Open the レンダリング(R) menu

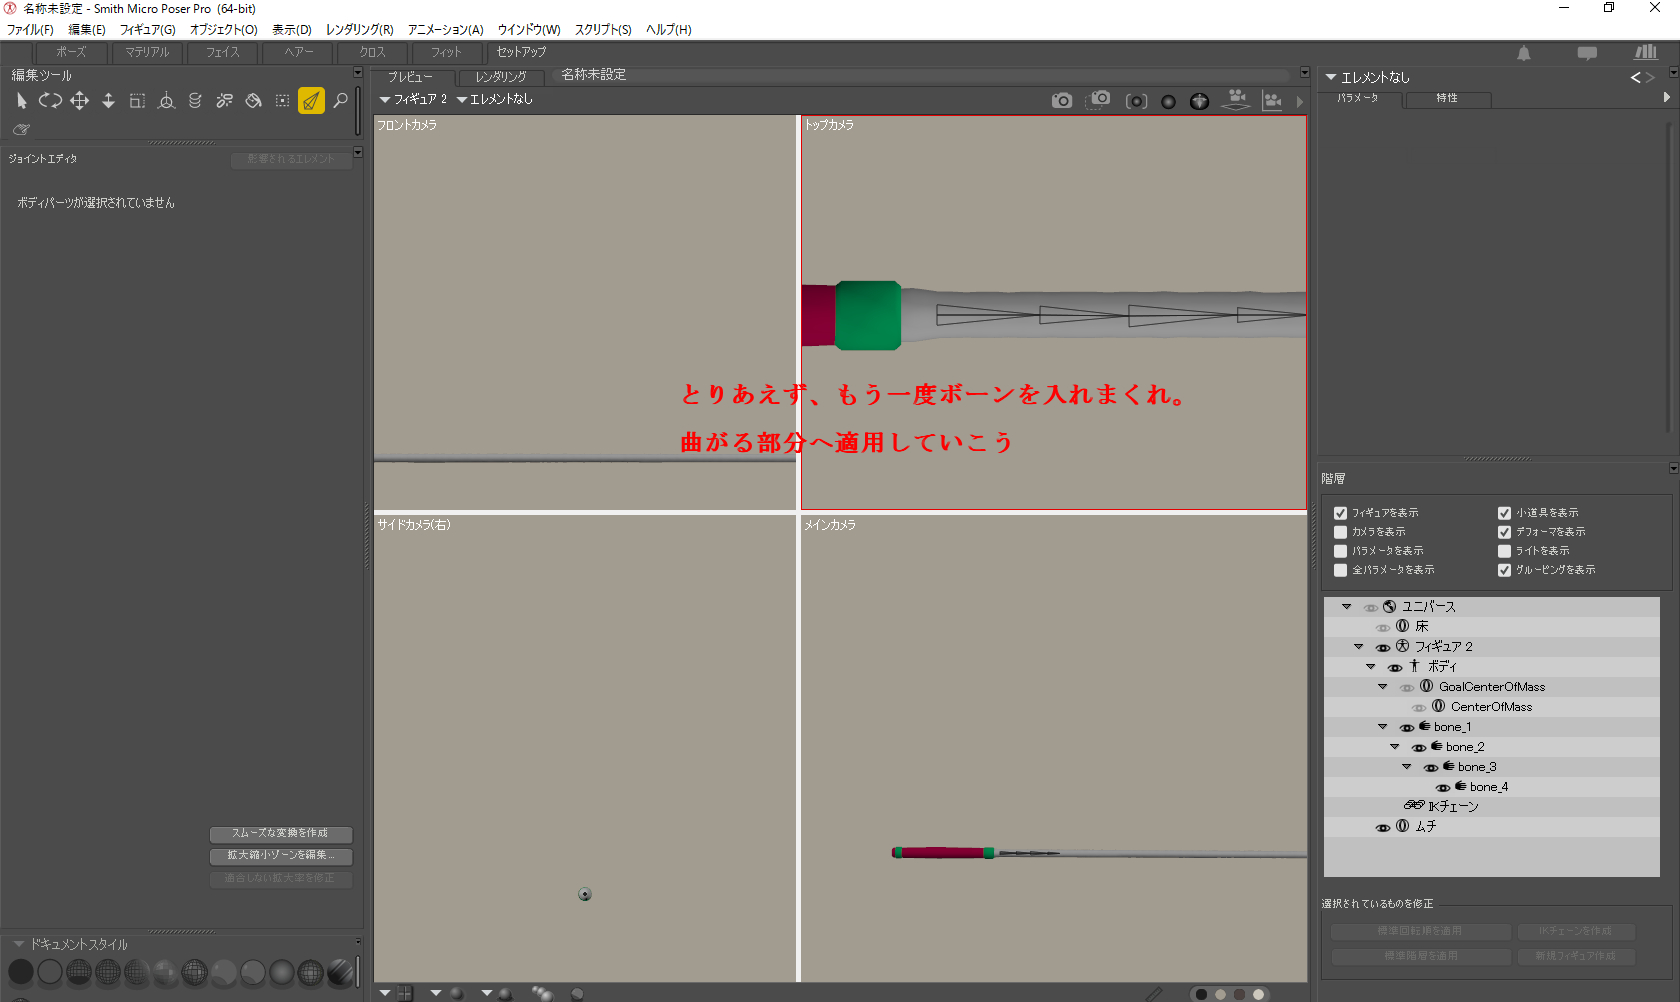tap(359, 30)
